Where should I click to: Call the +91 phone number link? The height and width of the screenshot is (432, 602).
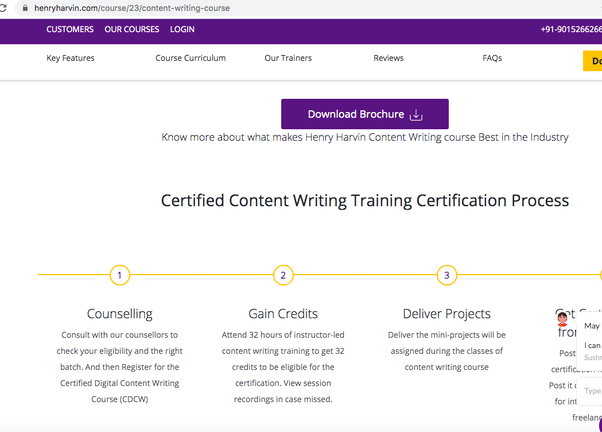pyautogui.click(x=570, y=30)
